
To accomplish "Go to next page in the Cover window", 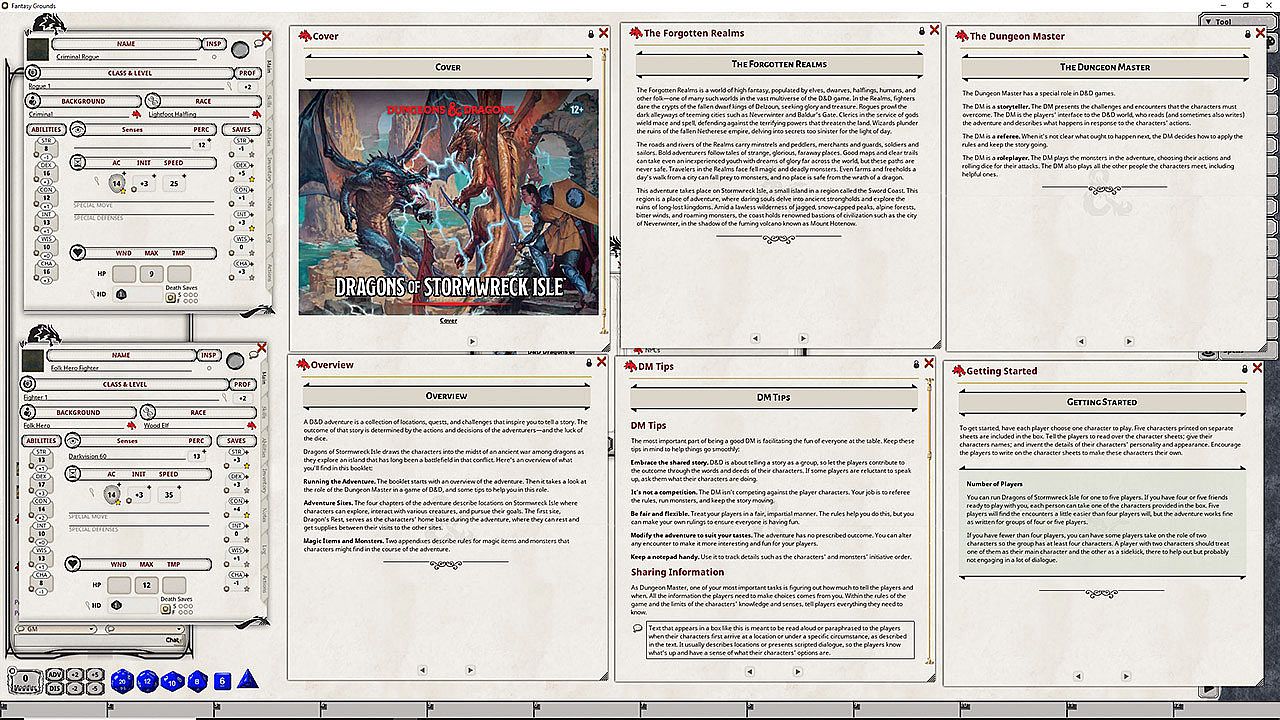I will (x=474, y=341).
